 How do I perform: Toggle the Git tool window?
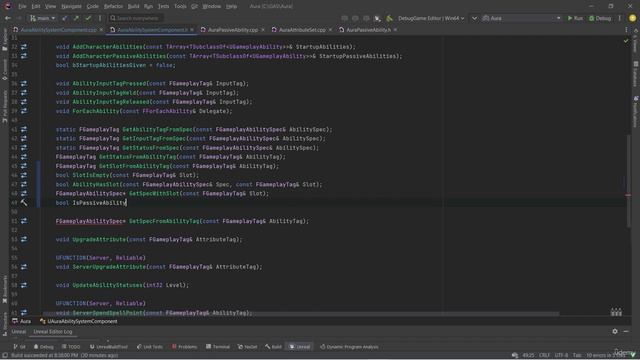pyautogui.click(x=19, y=347)
